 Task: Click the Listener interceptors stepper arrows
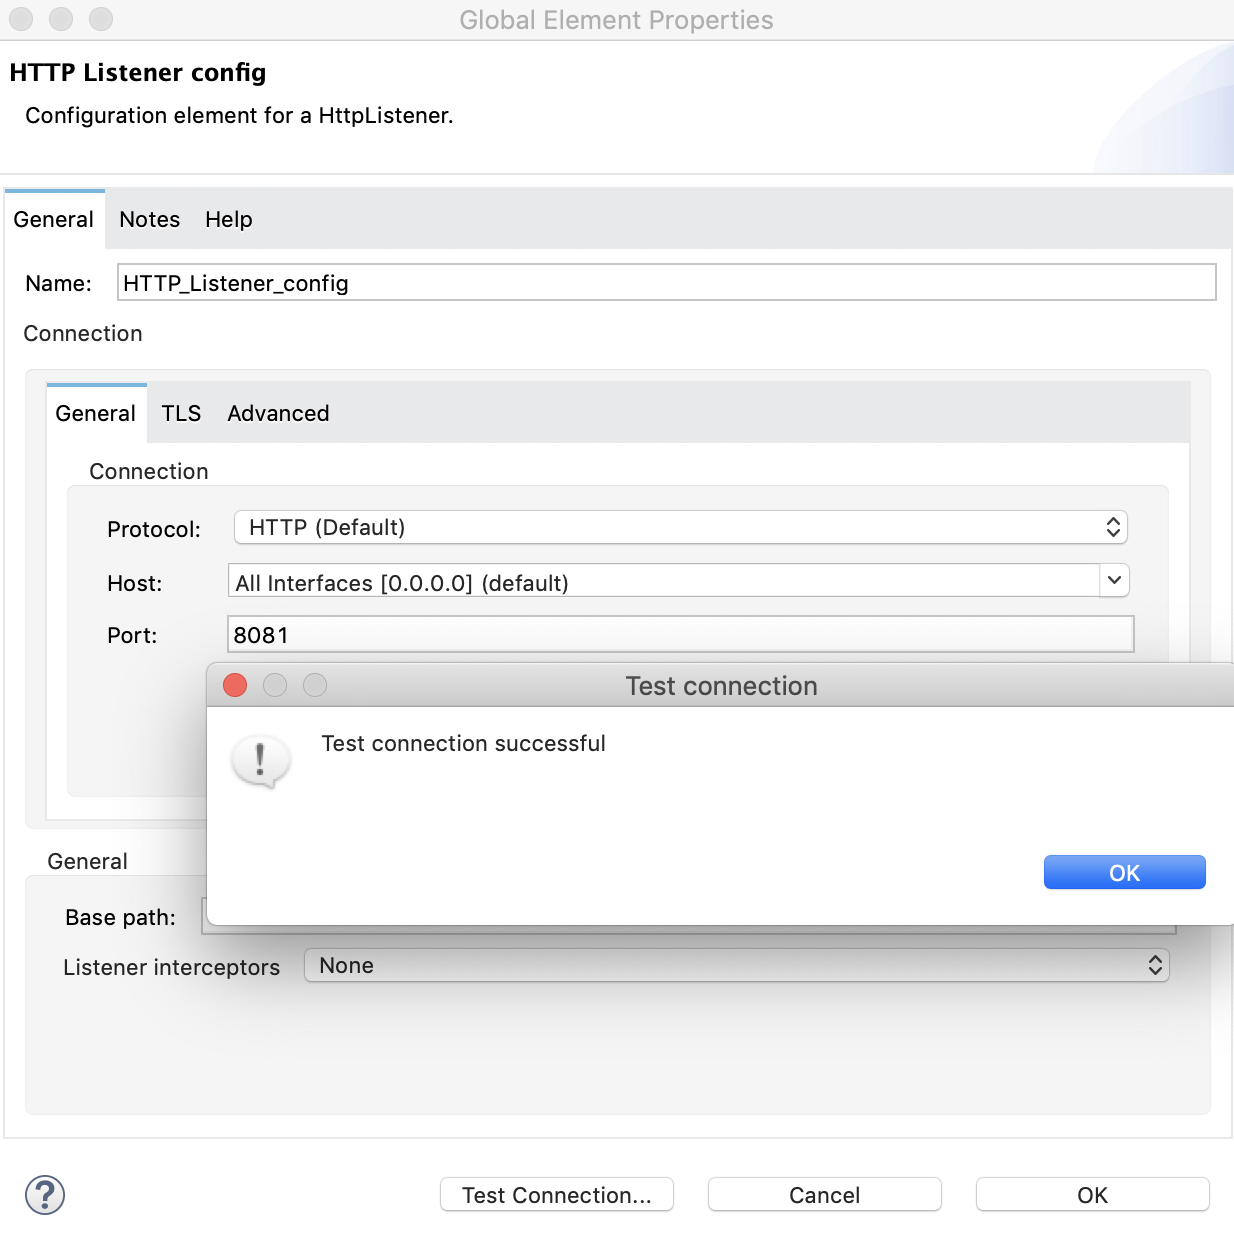click(1156, 965)
